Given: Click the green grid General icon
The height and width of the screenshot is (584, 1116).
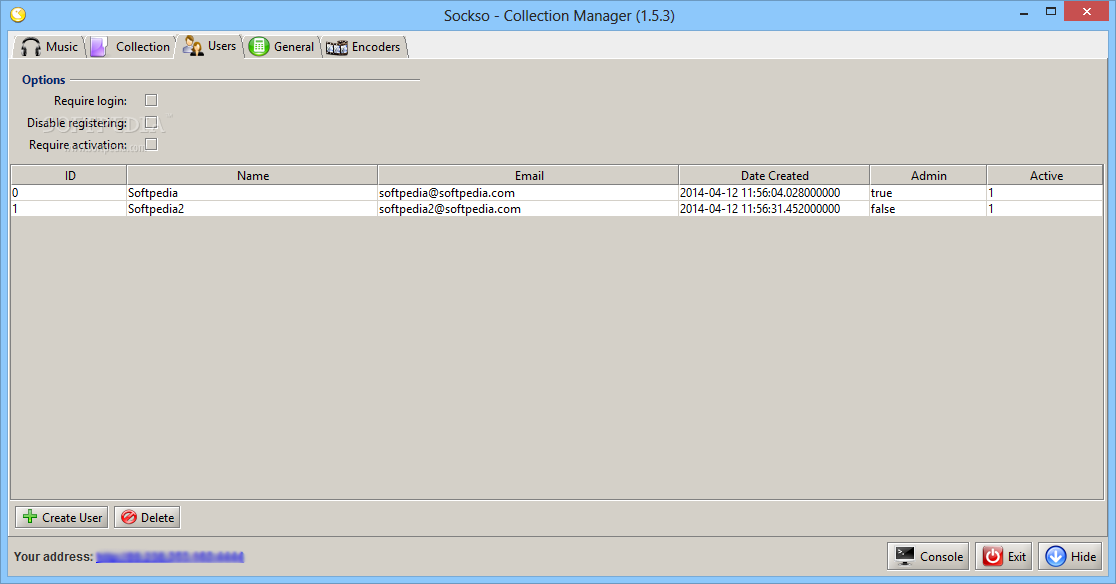Looking at the screenshot, I should (x=259, y=47).
